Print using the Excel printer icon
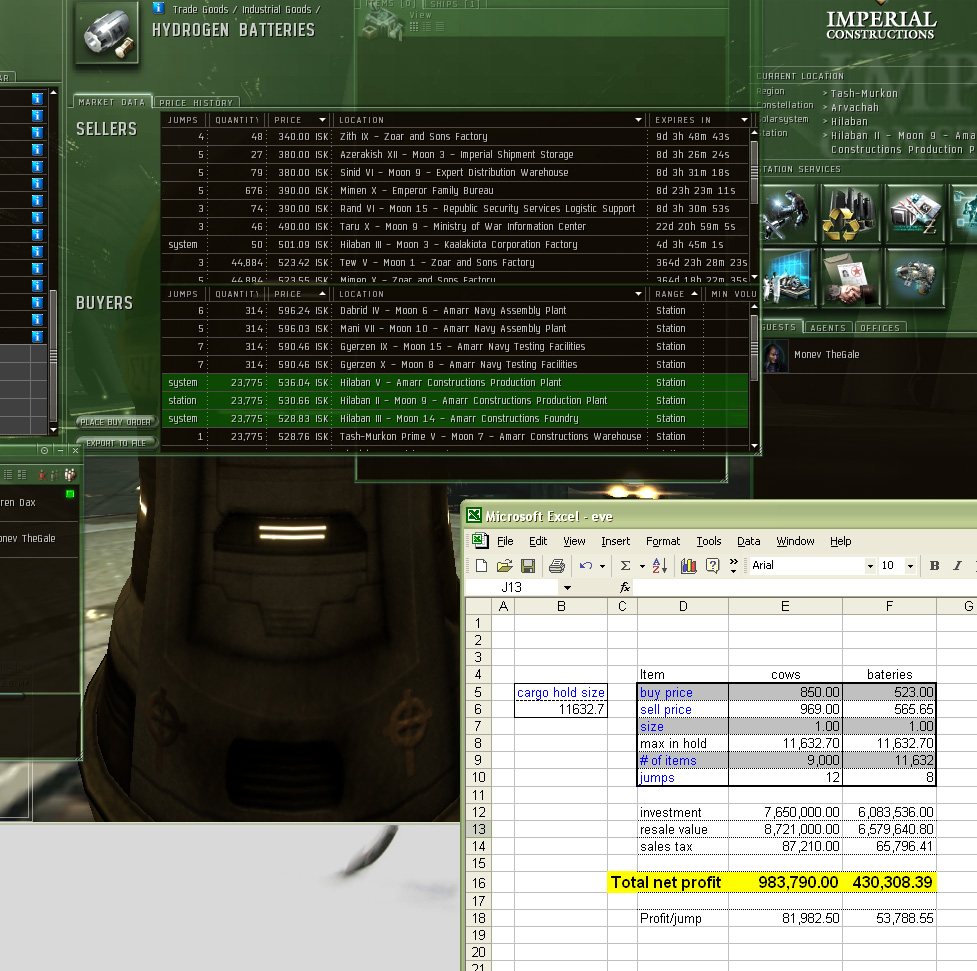The height and width of the screenshot is (971, 977). (x=556, y=565)
